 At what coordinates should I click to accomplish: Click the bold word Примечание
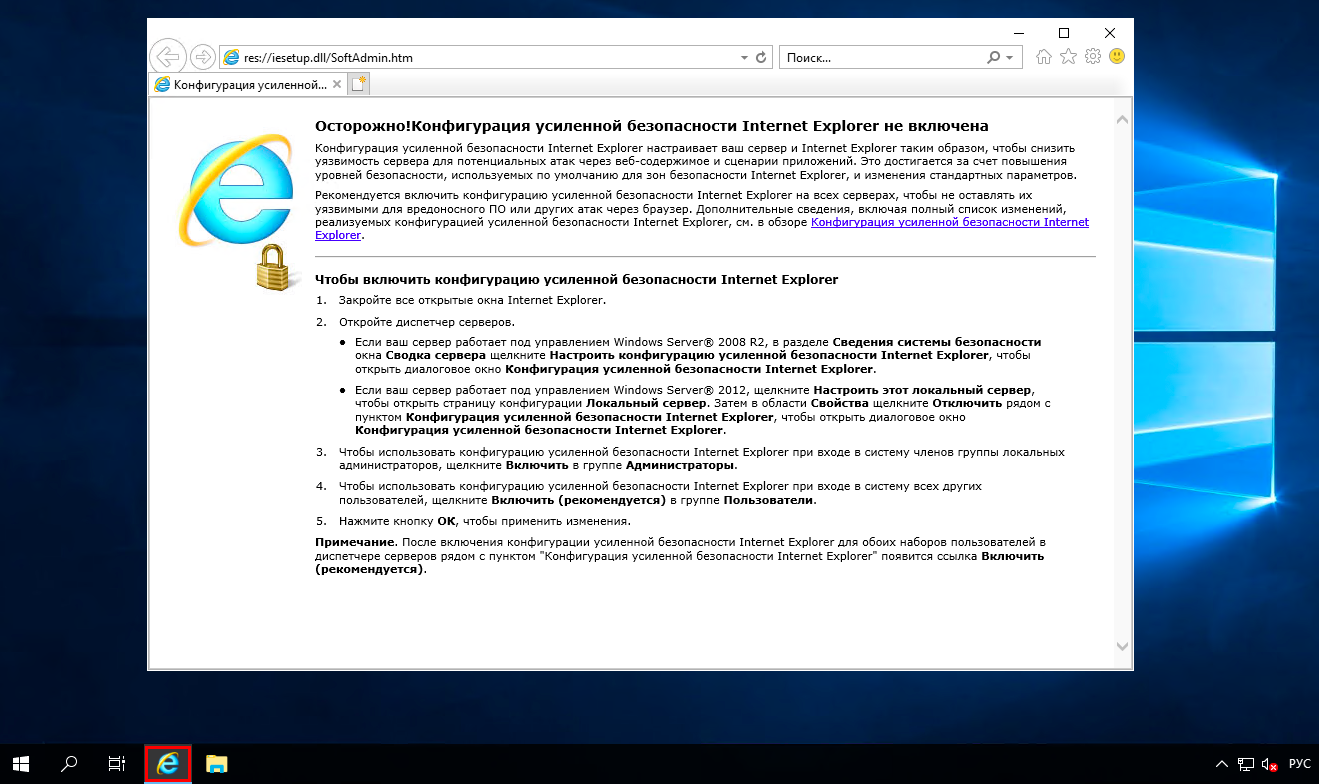point(355,542)
